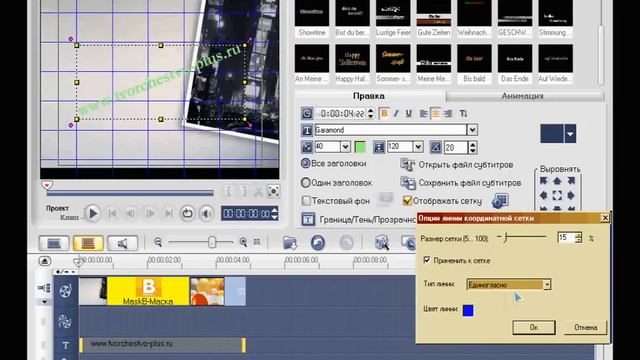This screenshot has width=640, height=360.
Task: Click the Открыть файл субтитров icon
Action: click(x=407, y=164)
